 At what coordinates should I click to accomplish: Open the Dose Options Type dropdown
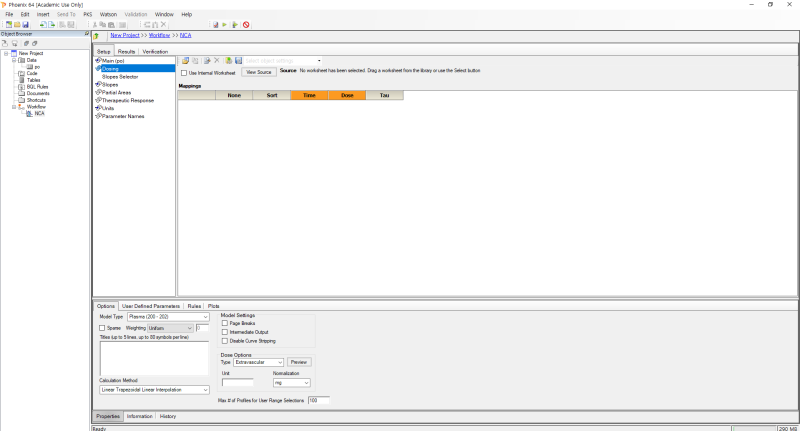click(280, 362)
